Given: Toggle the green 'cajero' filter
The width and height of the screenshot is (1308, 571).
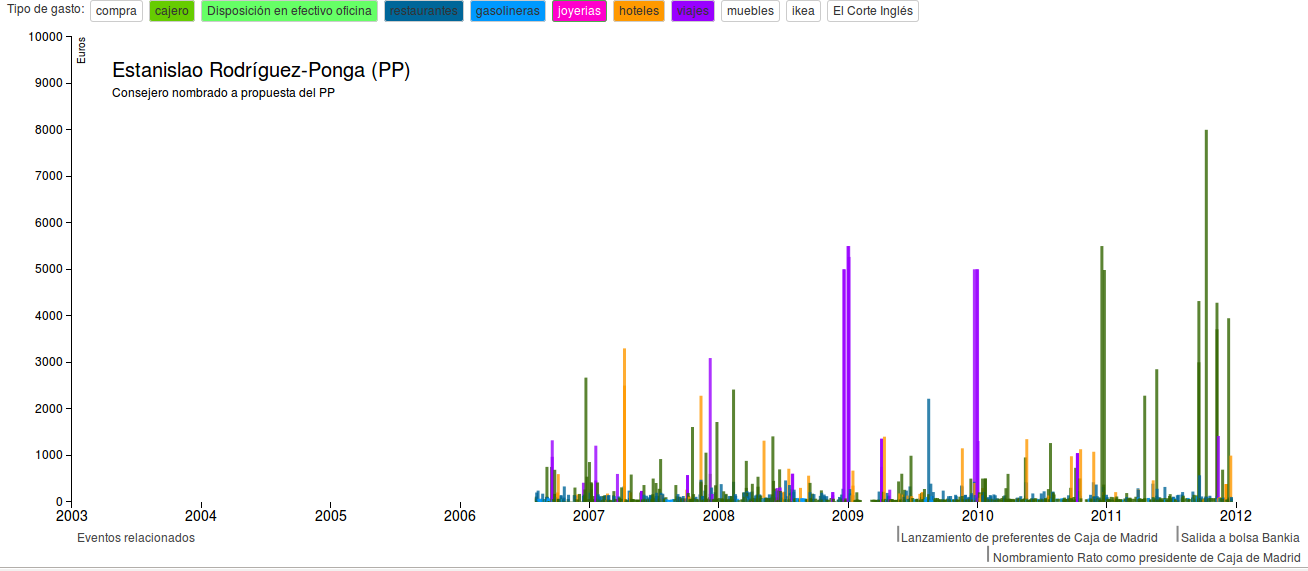Looking at the screenshot, I should coord(172,11).
